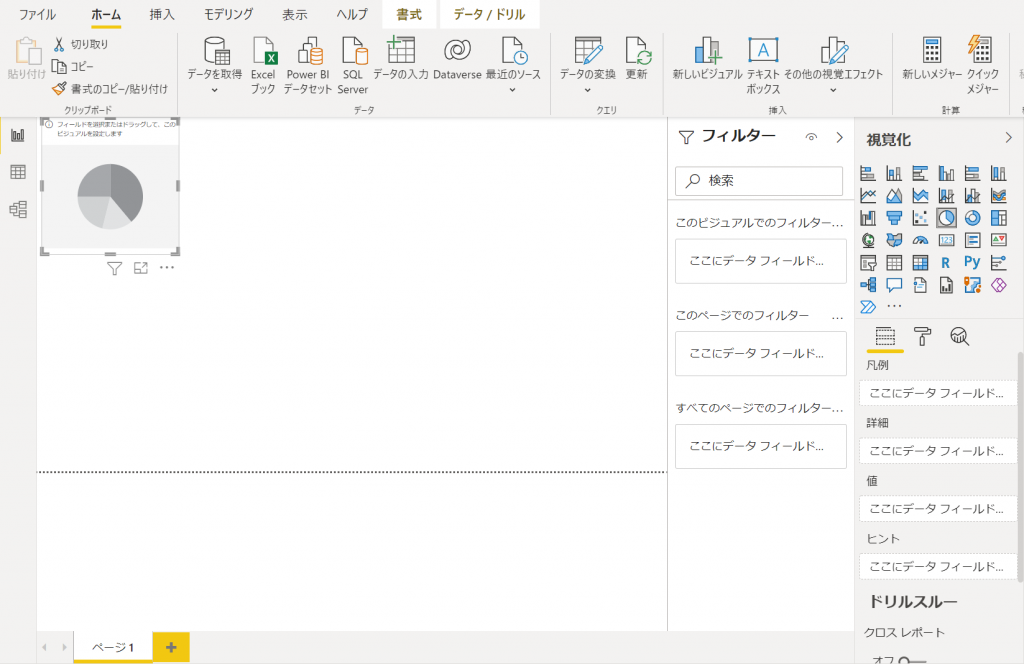Select the donut chart visual

(x=972, y=217)
